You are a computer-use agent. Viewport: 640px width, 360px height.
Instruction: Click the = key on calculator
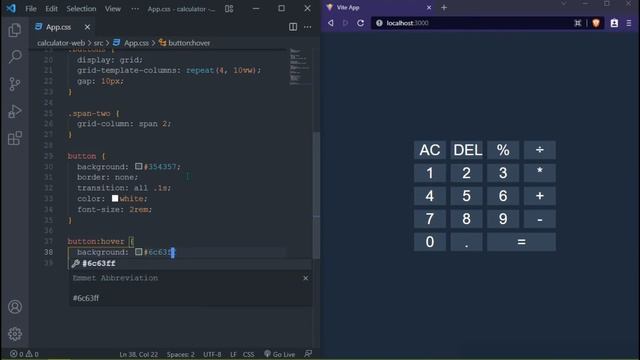tap(521, 242)
